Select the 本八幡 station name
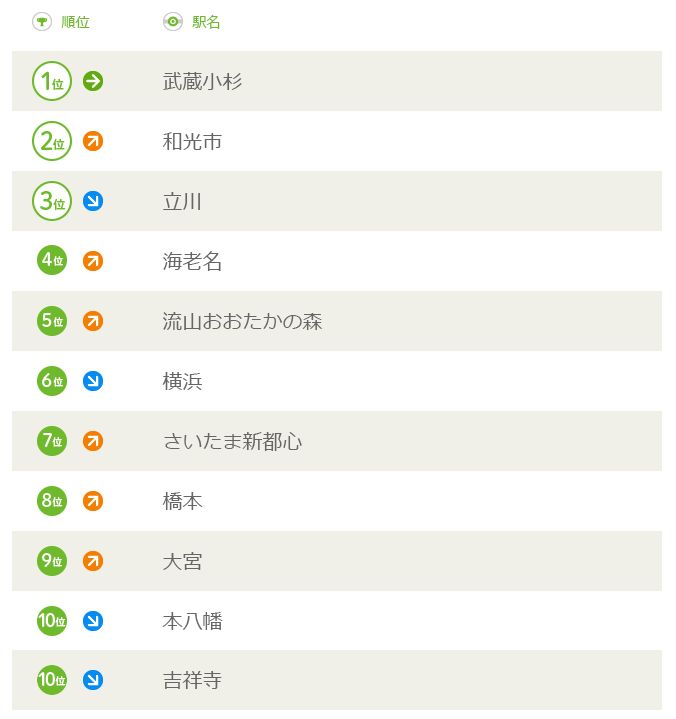This screenshot has height=719, width=676. pyautogui.click(x=192, y=621)
